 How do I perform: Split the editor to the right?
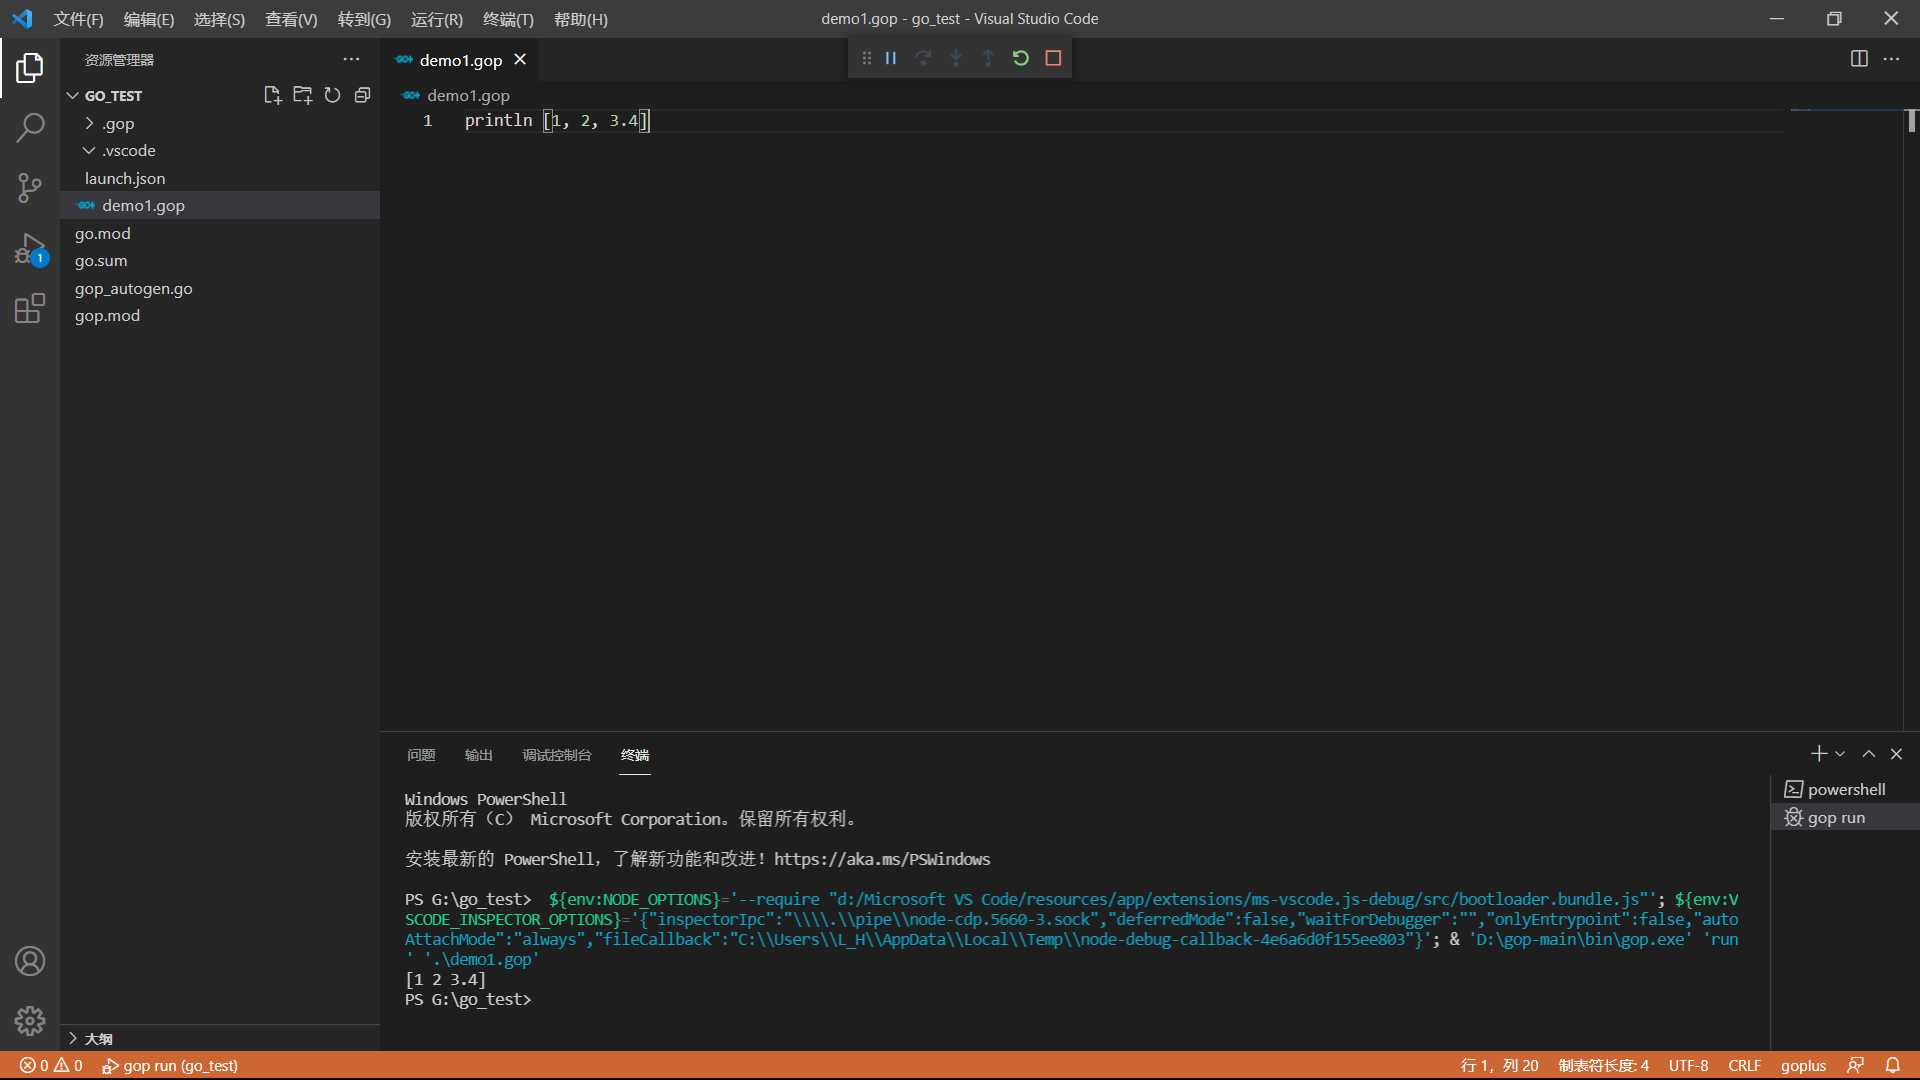1859,59
